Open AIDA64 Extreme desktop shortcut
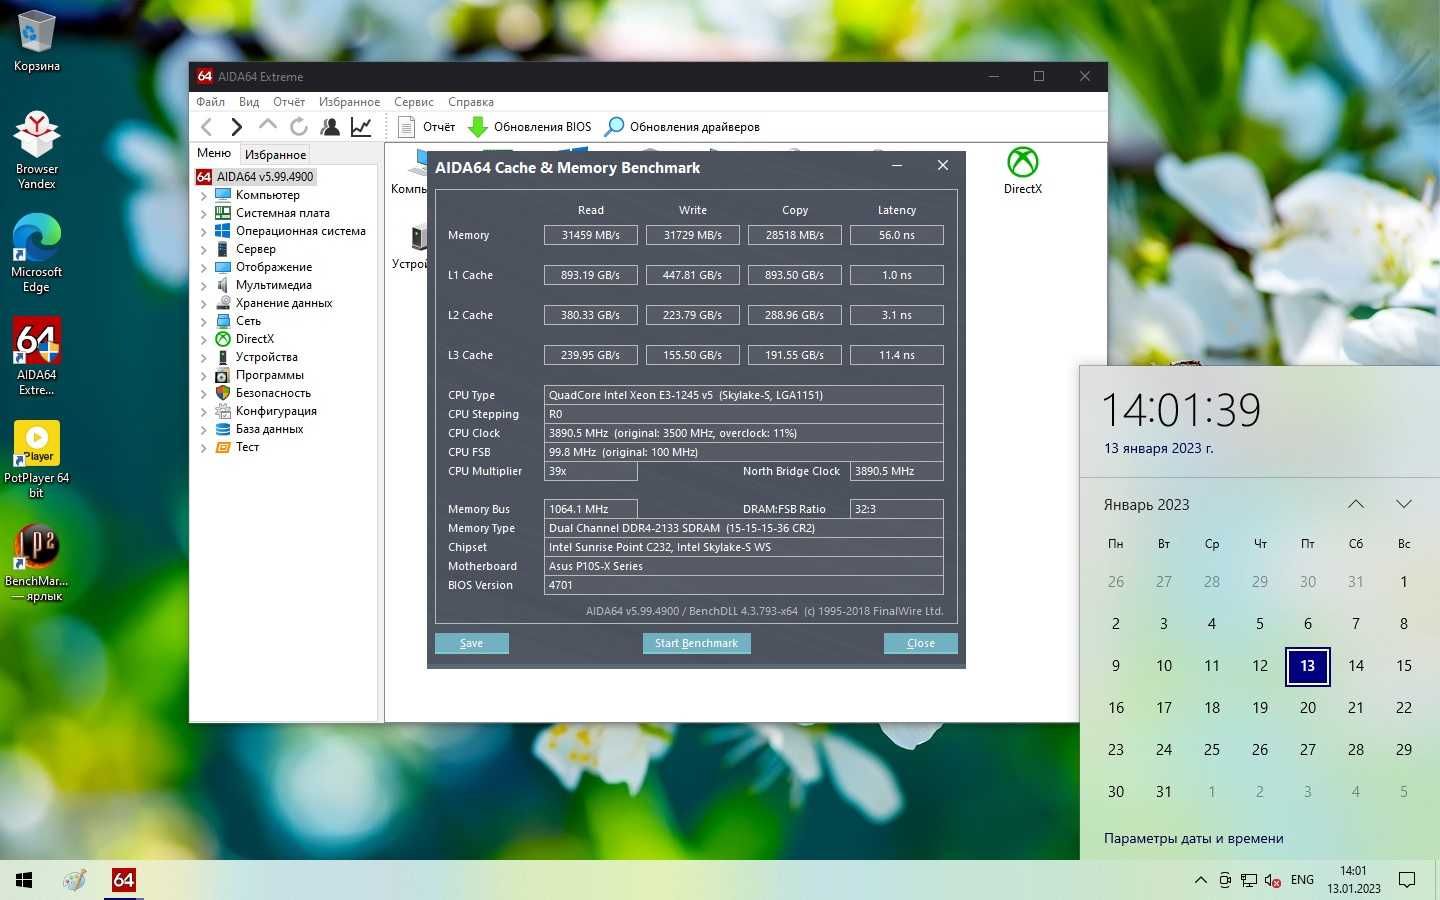This screenshot has height=900, width=1440. pos(36,356)
